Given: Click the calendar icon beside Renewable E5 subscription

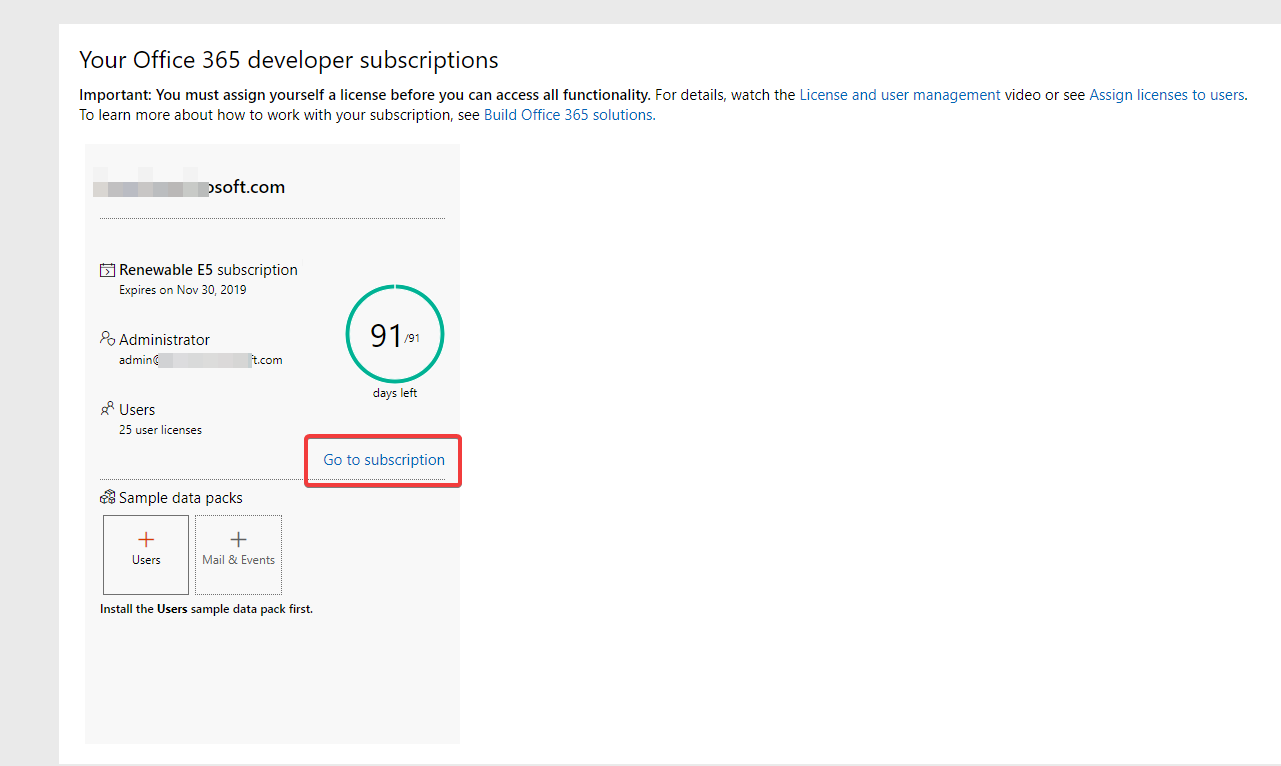Looking at the screenshot, I should (x=107, y=270).
